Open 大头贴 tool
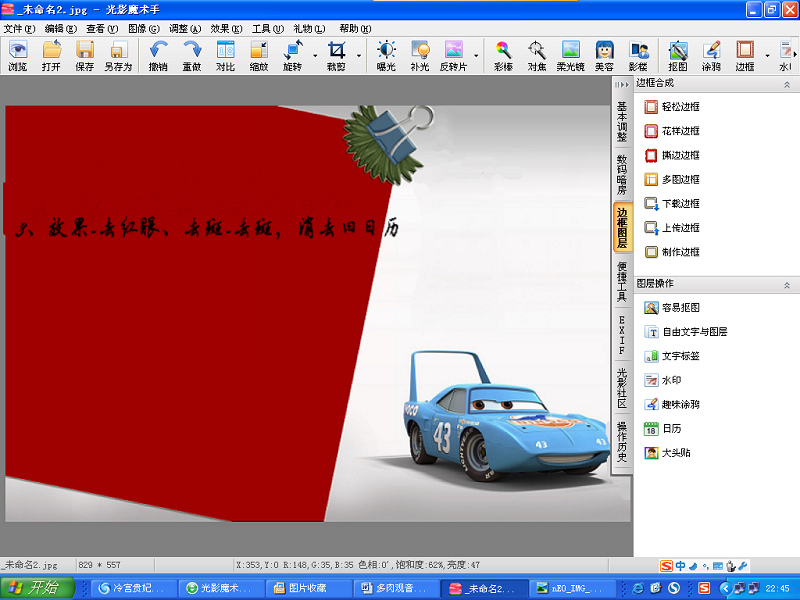800x600 pixels. click(668, 453)
